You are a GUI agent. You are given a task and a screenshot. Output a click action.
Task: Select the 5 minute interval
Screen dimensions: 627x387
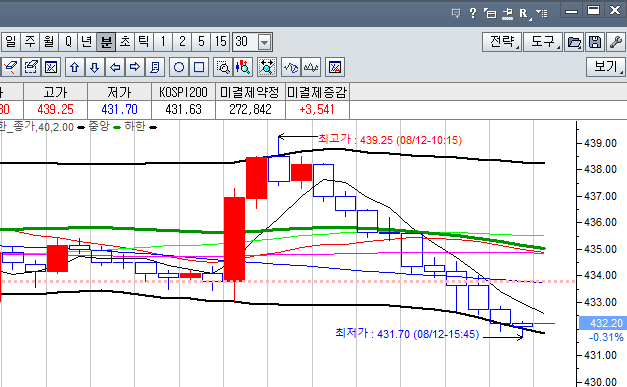(x=202, y=42)
